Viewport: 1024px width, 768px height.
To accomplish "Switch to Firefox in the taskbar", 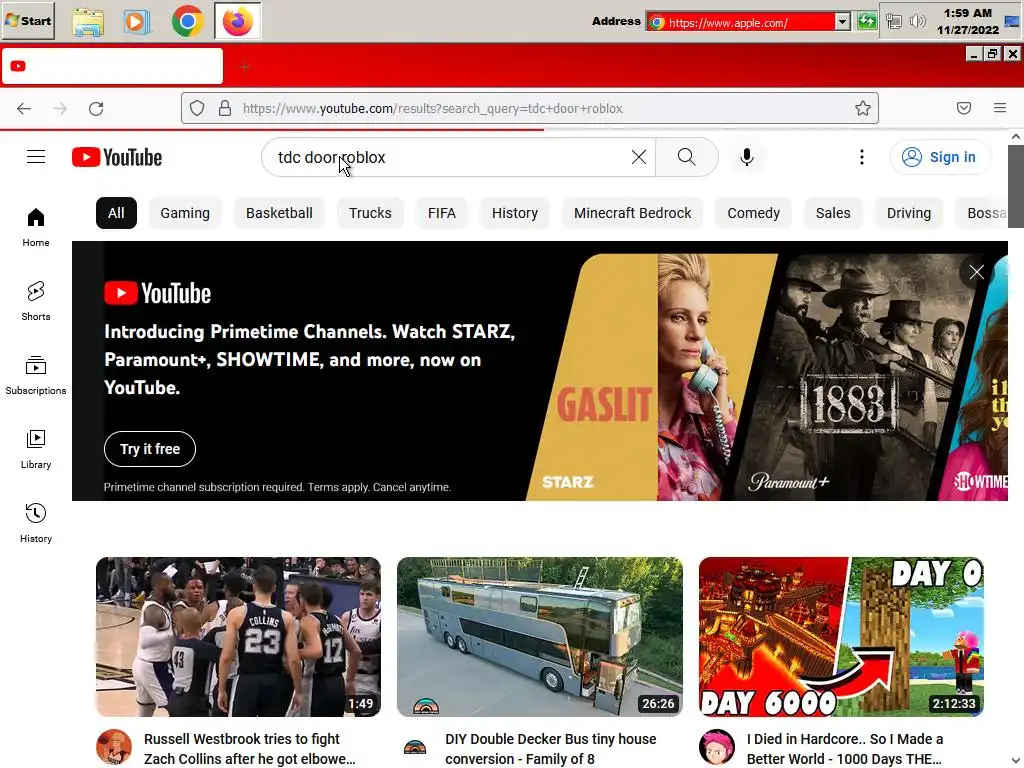I will [238, 21].
